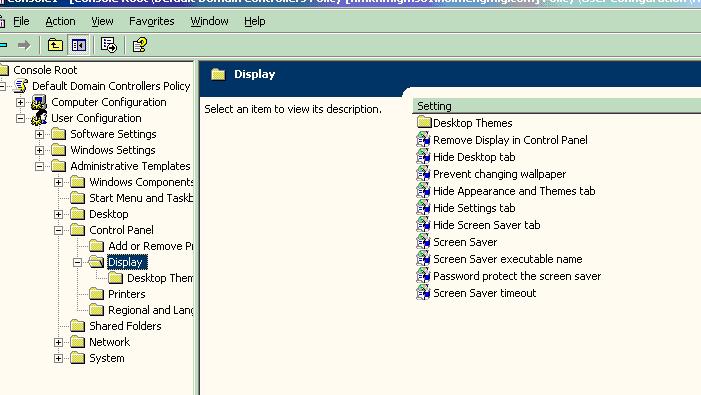Viewport: 701px width, 395px height.
Task: Click the Default Domain Controllers Policy icon
Action: click(21, 86)
